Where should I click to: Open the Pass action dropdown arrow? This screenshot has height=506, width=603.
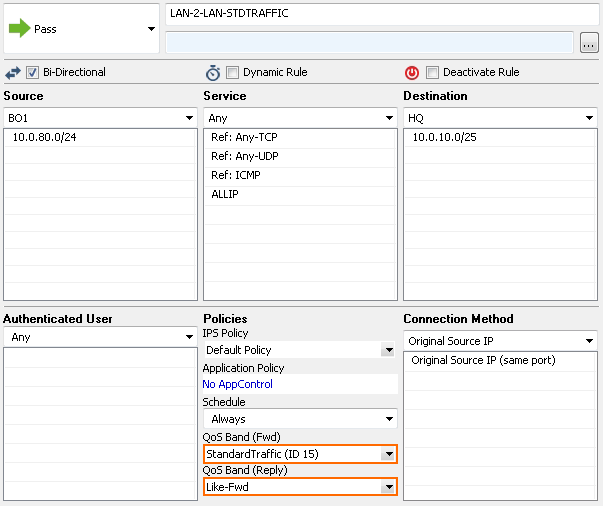pyautogui.click(x=152, y=29)
